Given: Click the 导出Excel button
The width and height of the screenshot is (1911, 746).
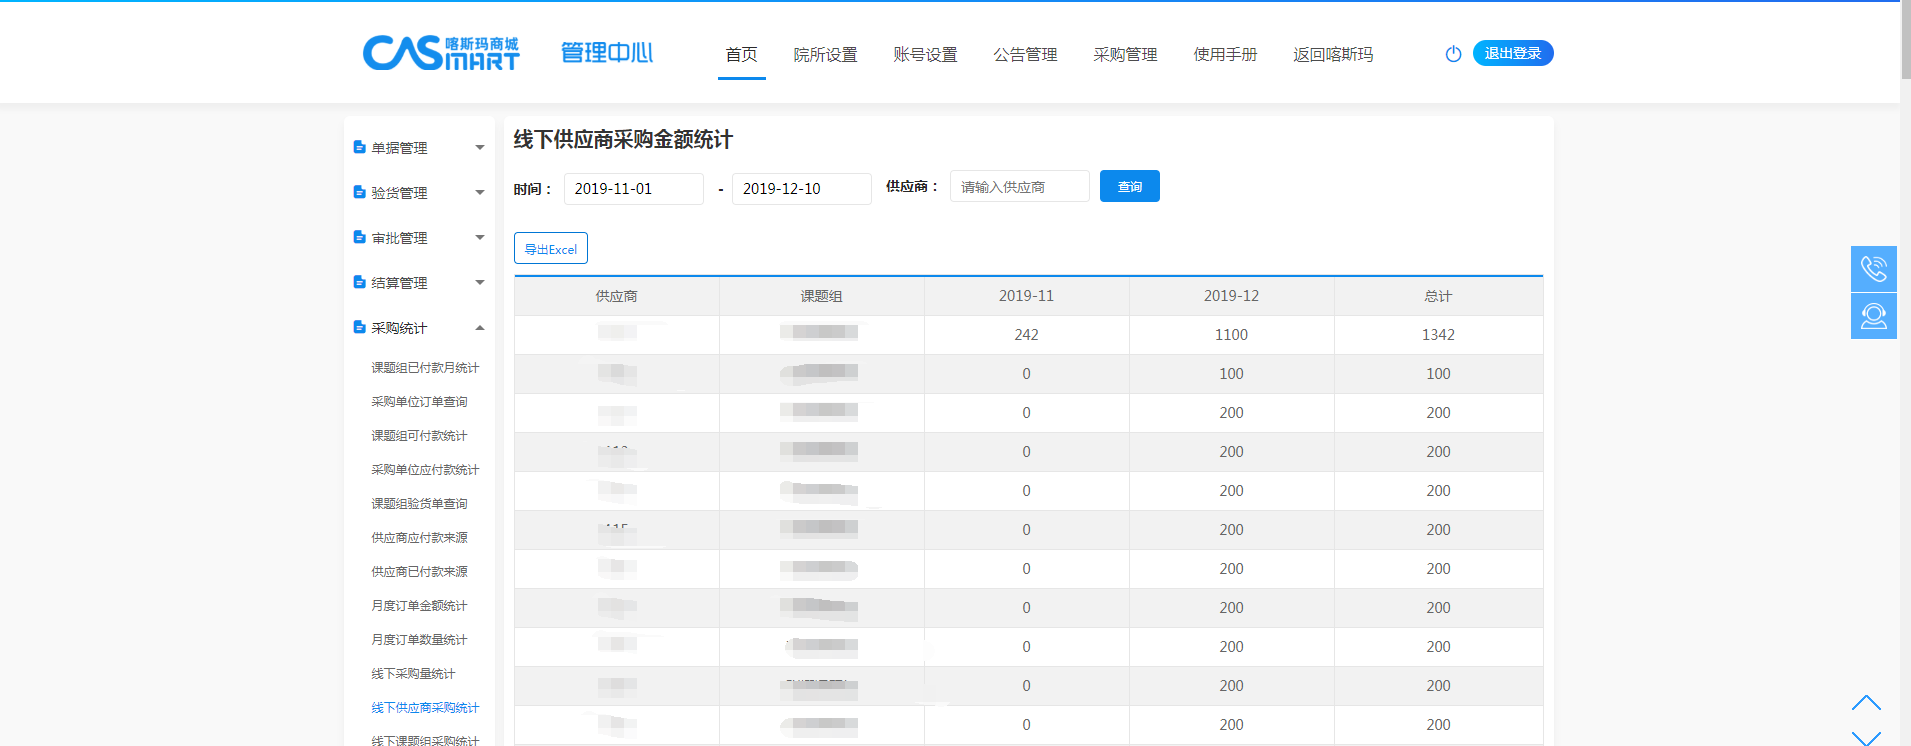Looking at the screenshot, I should (x=551, y=249).
